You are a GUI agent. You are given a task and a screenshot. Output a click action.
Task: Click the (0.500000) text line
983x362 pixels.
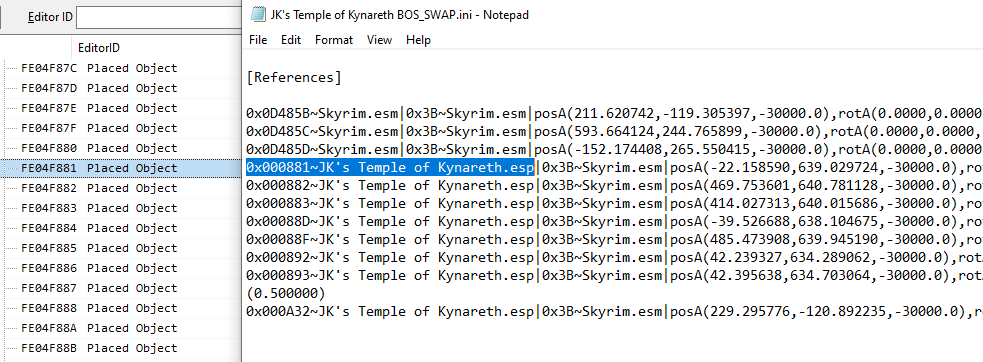[286, 294]
